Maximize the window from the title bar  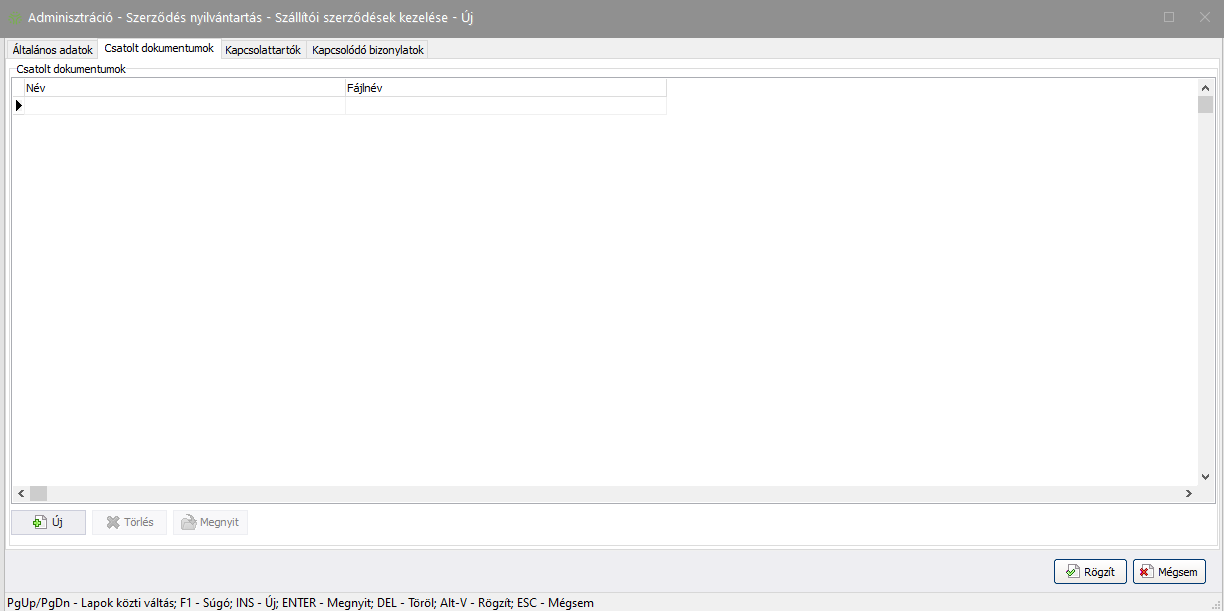(x=1169, y=17)
